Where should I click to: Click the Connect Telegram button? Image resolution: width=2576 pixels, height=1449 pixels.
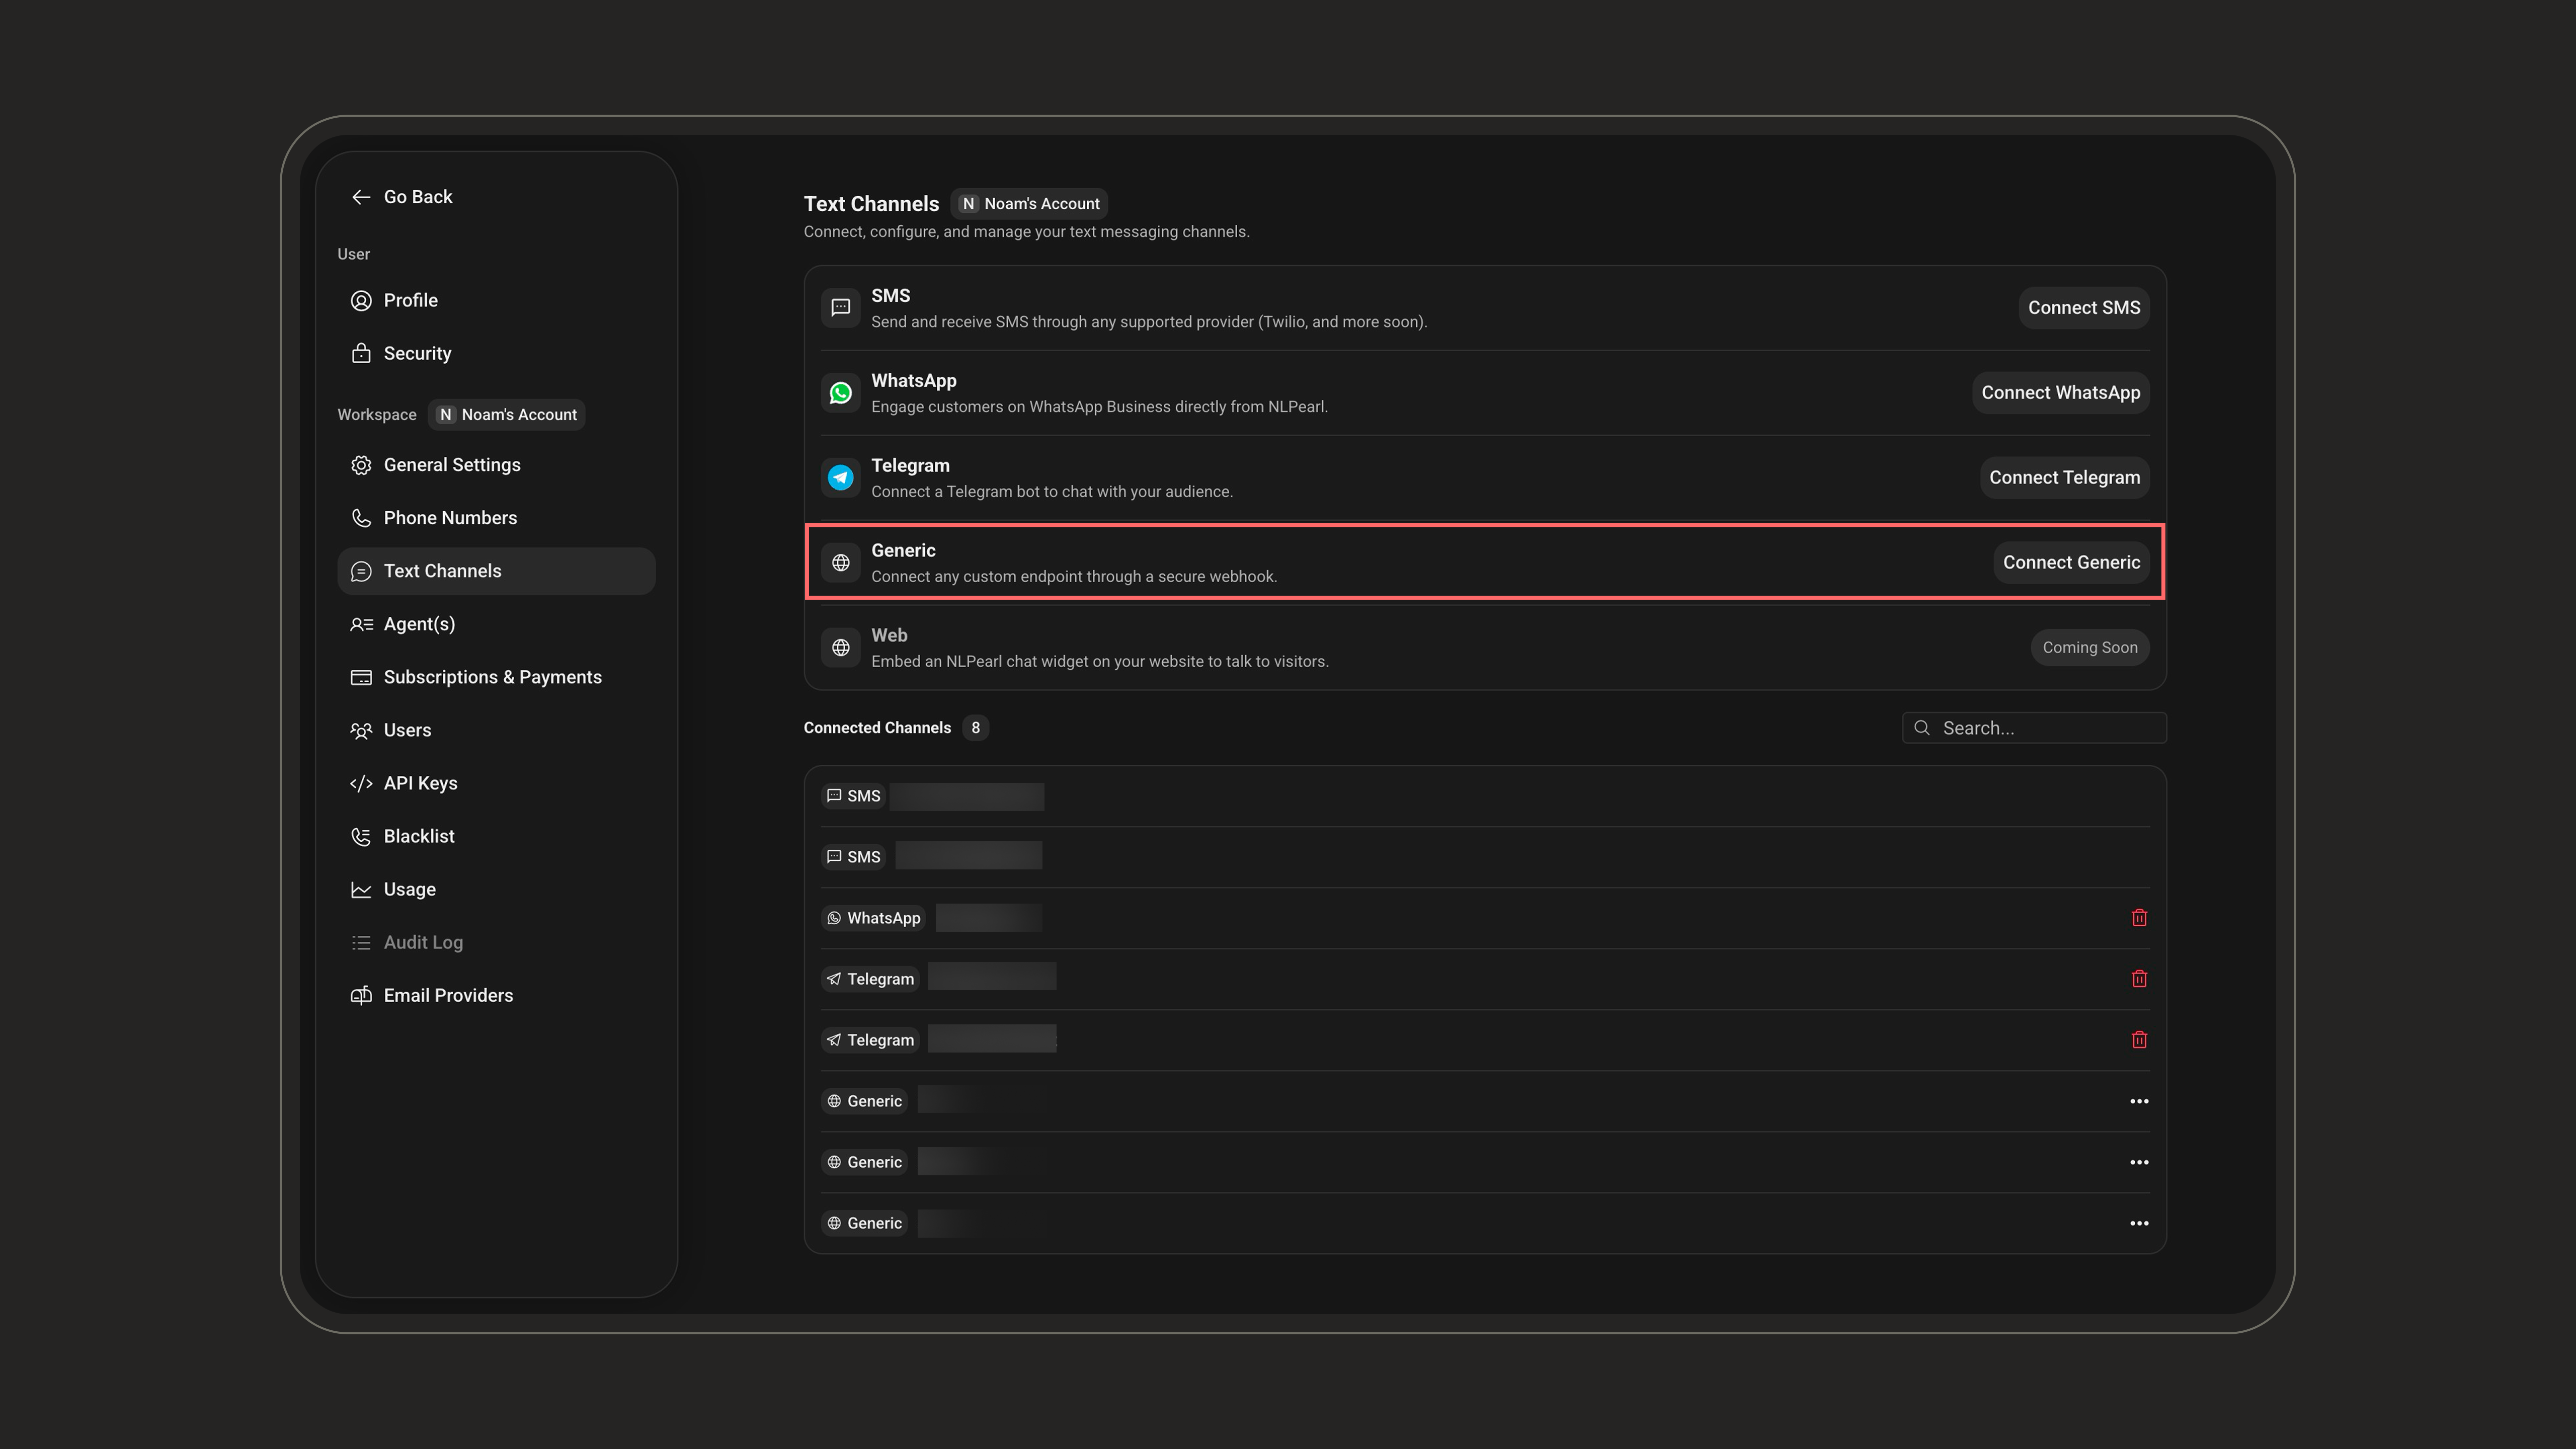[2065, 478]
